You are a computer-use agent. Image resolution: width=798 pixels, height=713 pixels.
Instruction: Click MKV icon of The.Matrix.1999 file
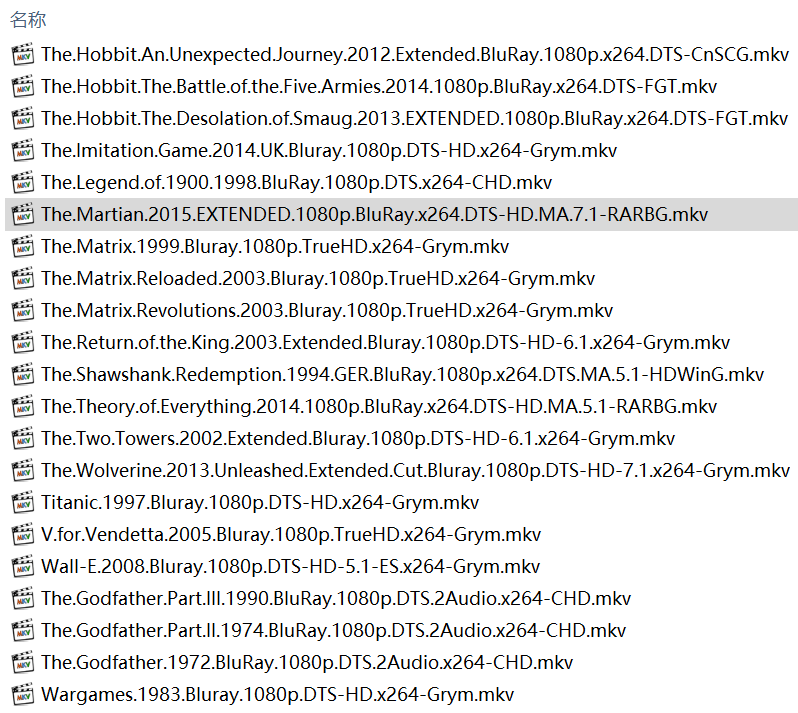tap(23, 247)
